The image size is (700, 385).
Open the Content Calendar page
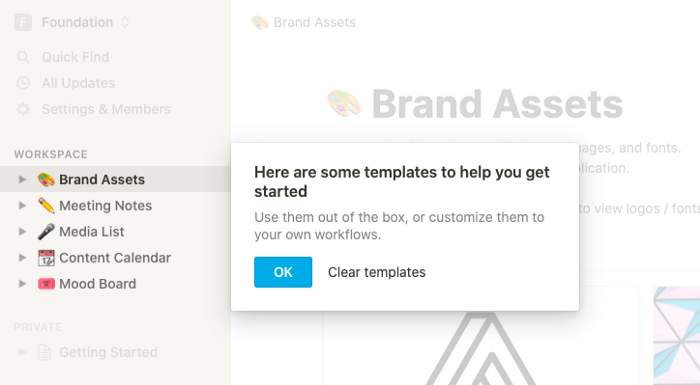click(115, 258)
